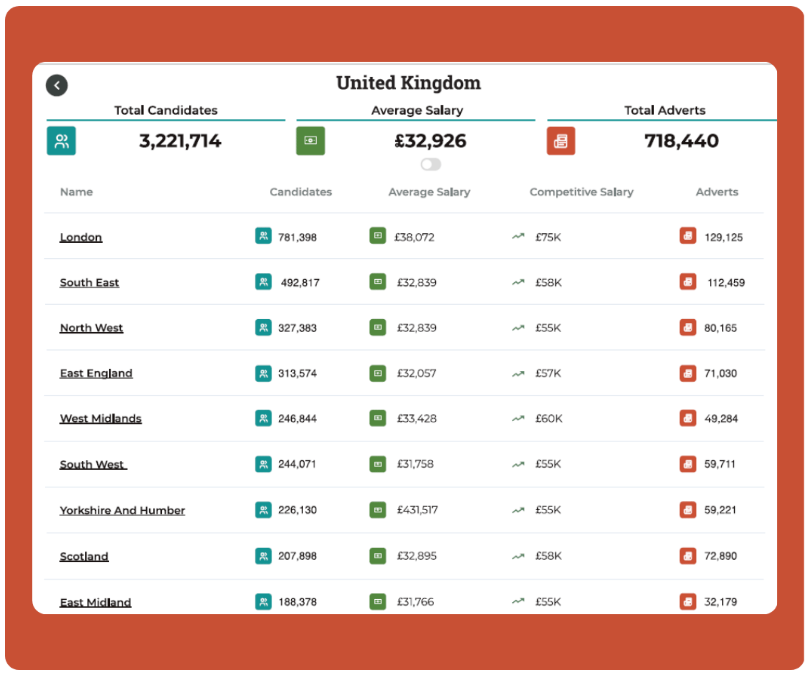This screenshot has width=807, height=673.
Task: Click the Total Candidates people icon
Action: coord(61,141)
